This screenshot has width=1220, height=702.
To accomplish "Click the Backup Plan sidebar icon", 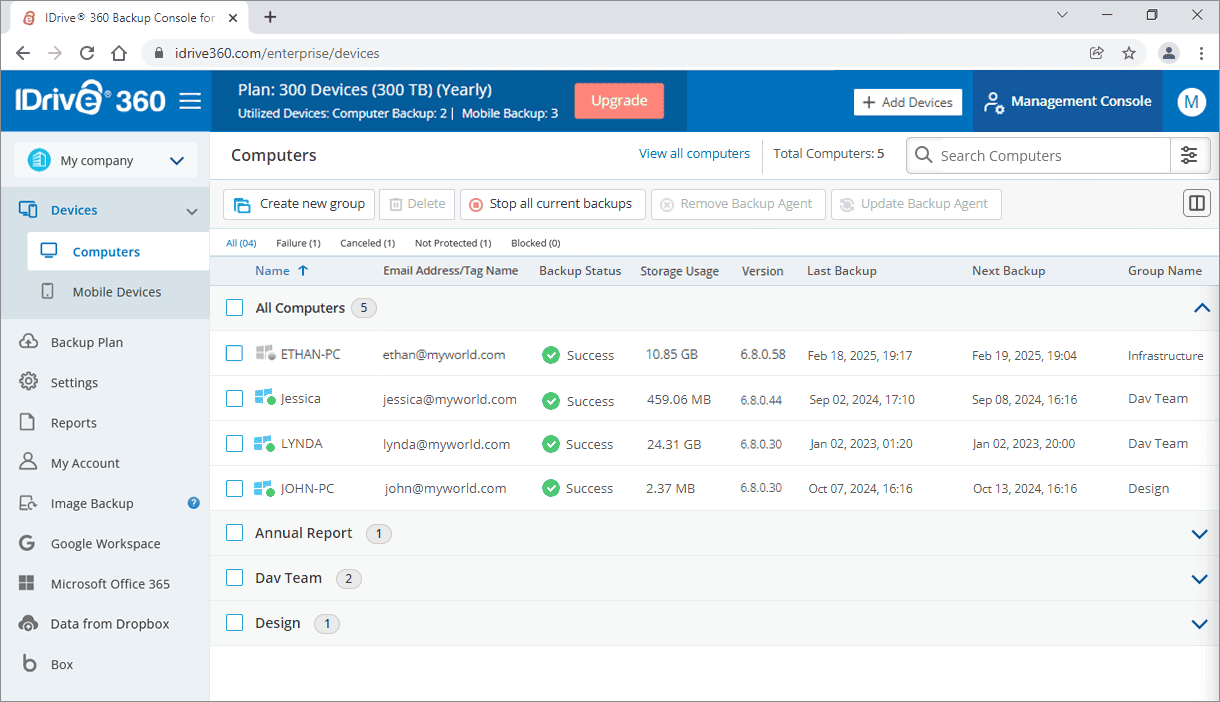I will (x=29, y=342).
